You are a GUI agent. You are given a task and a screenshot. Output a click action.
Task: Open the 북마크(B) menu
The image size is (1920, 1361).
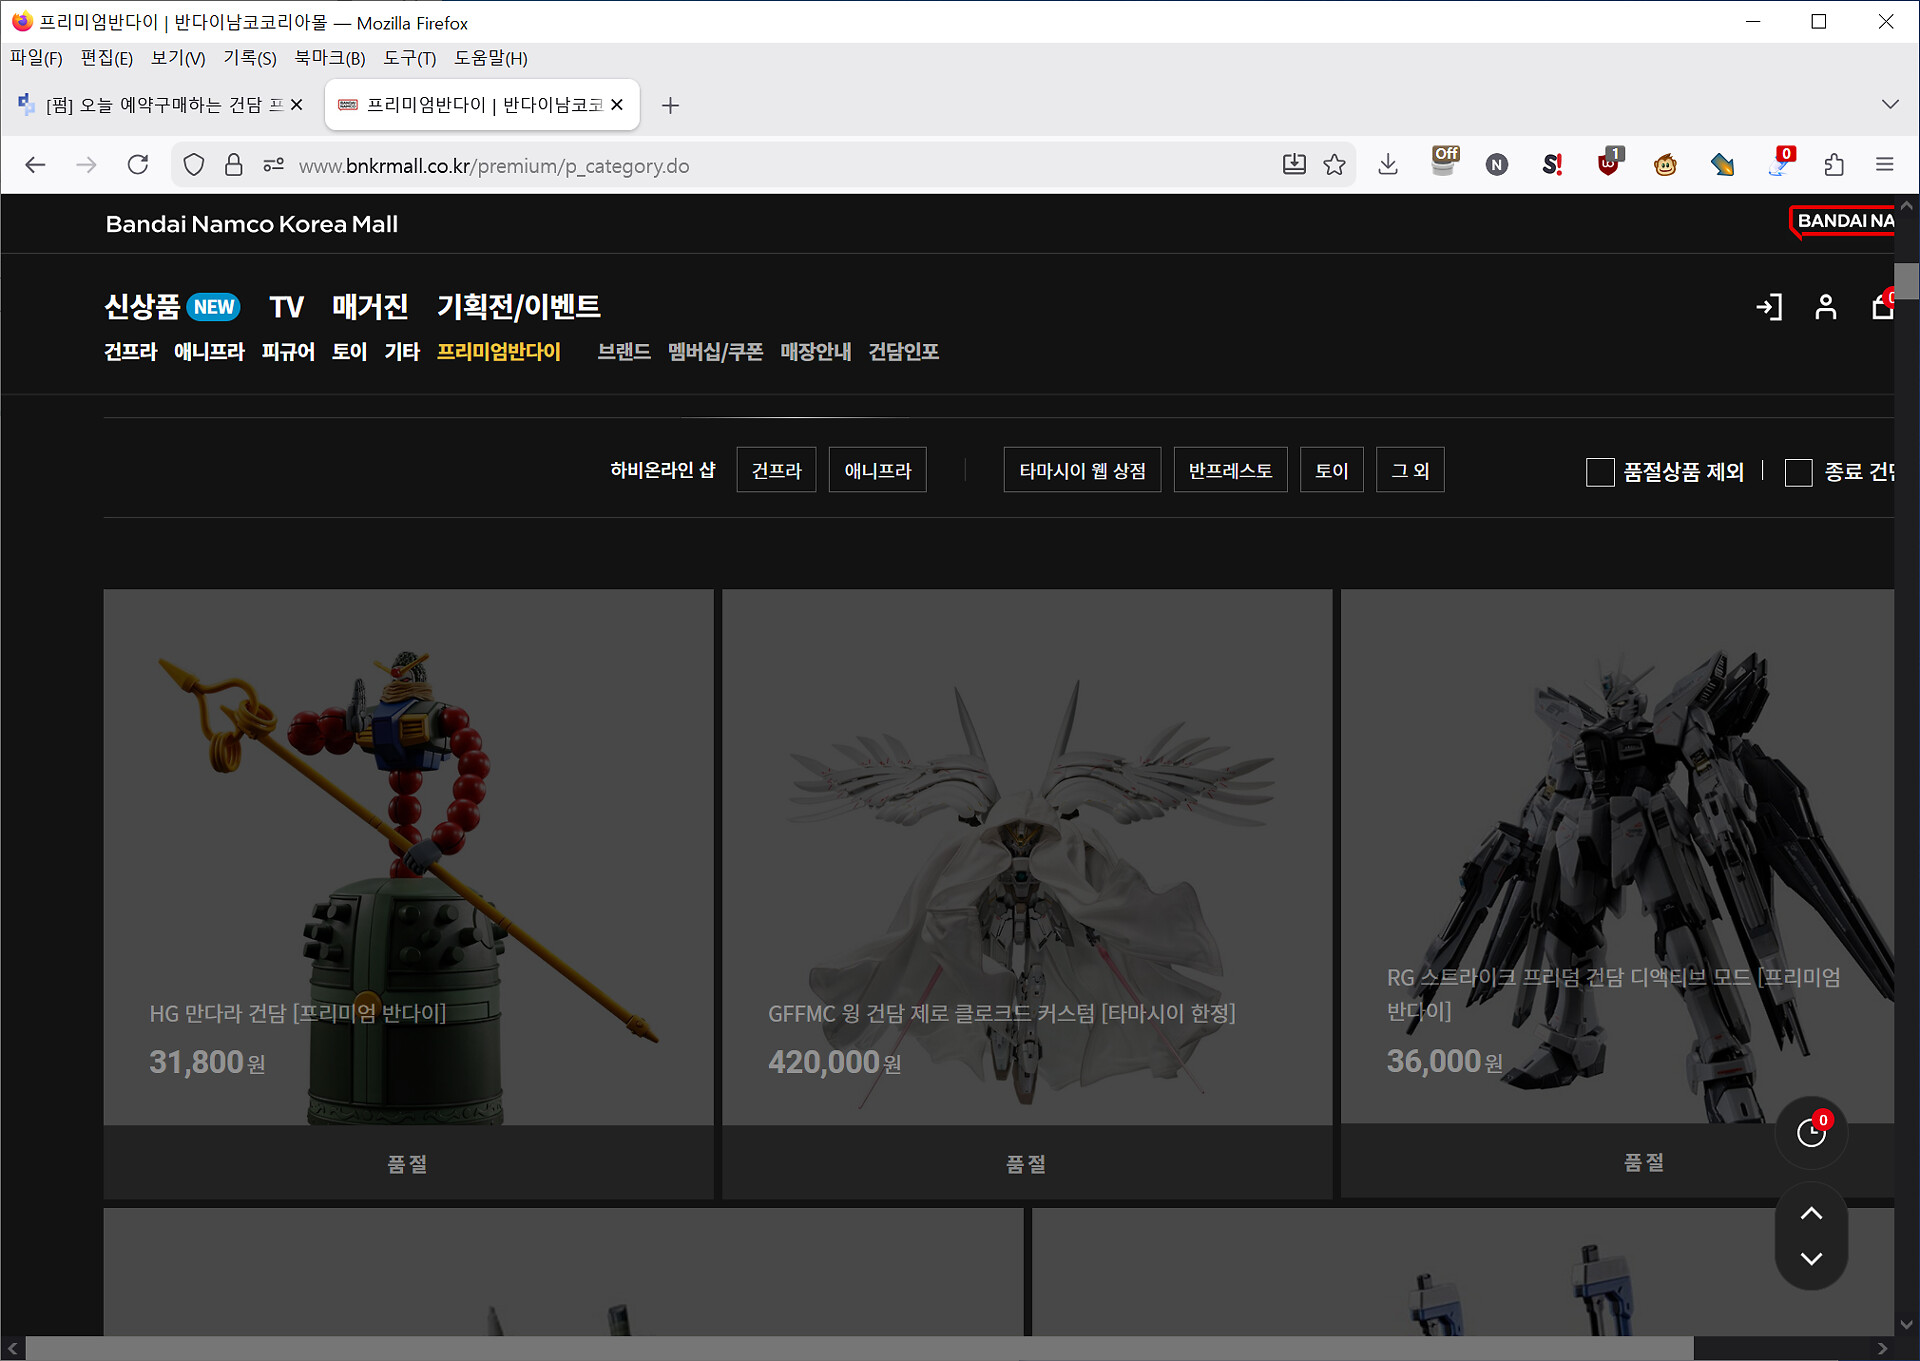329,58
